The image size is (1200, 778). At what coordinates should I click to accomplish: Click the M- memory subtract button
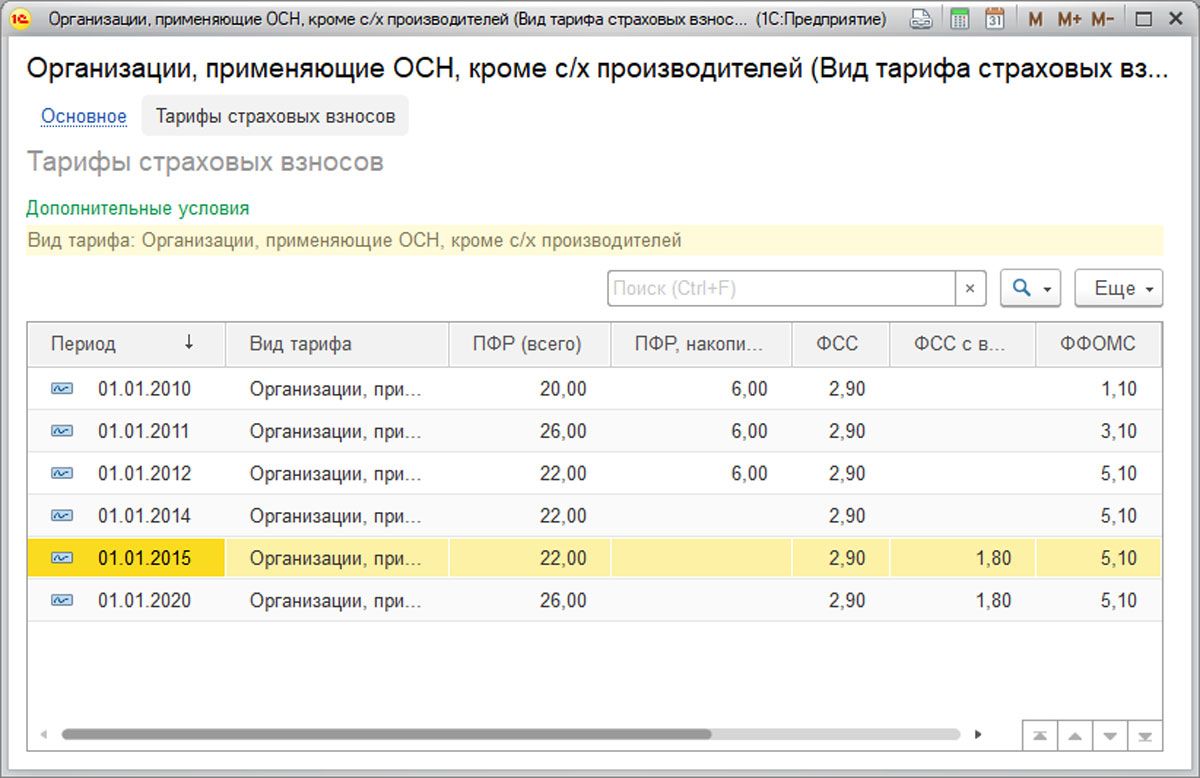coord(1103,19)
